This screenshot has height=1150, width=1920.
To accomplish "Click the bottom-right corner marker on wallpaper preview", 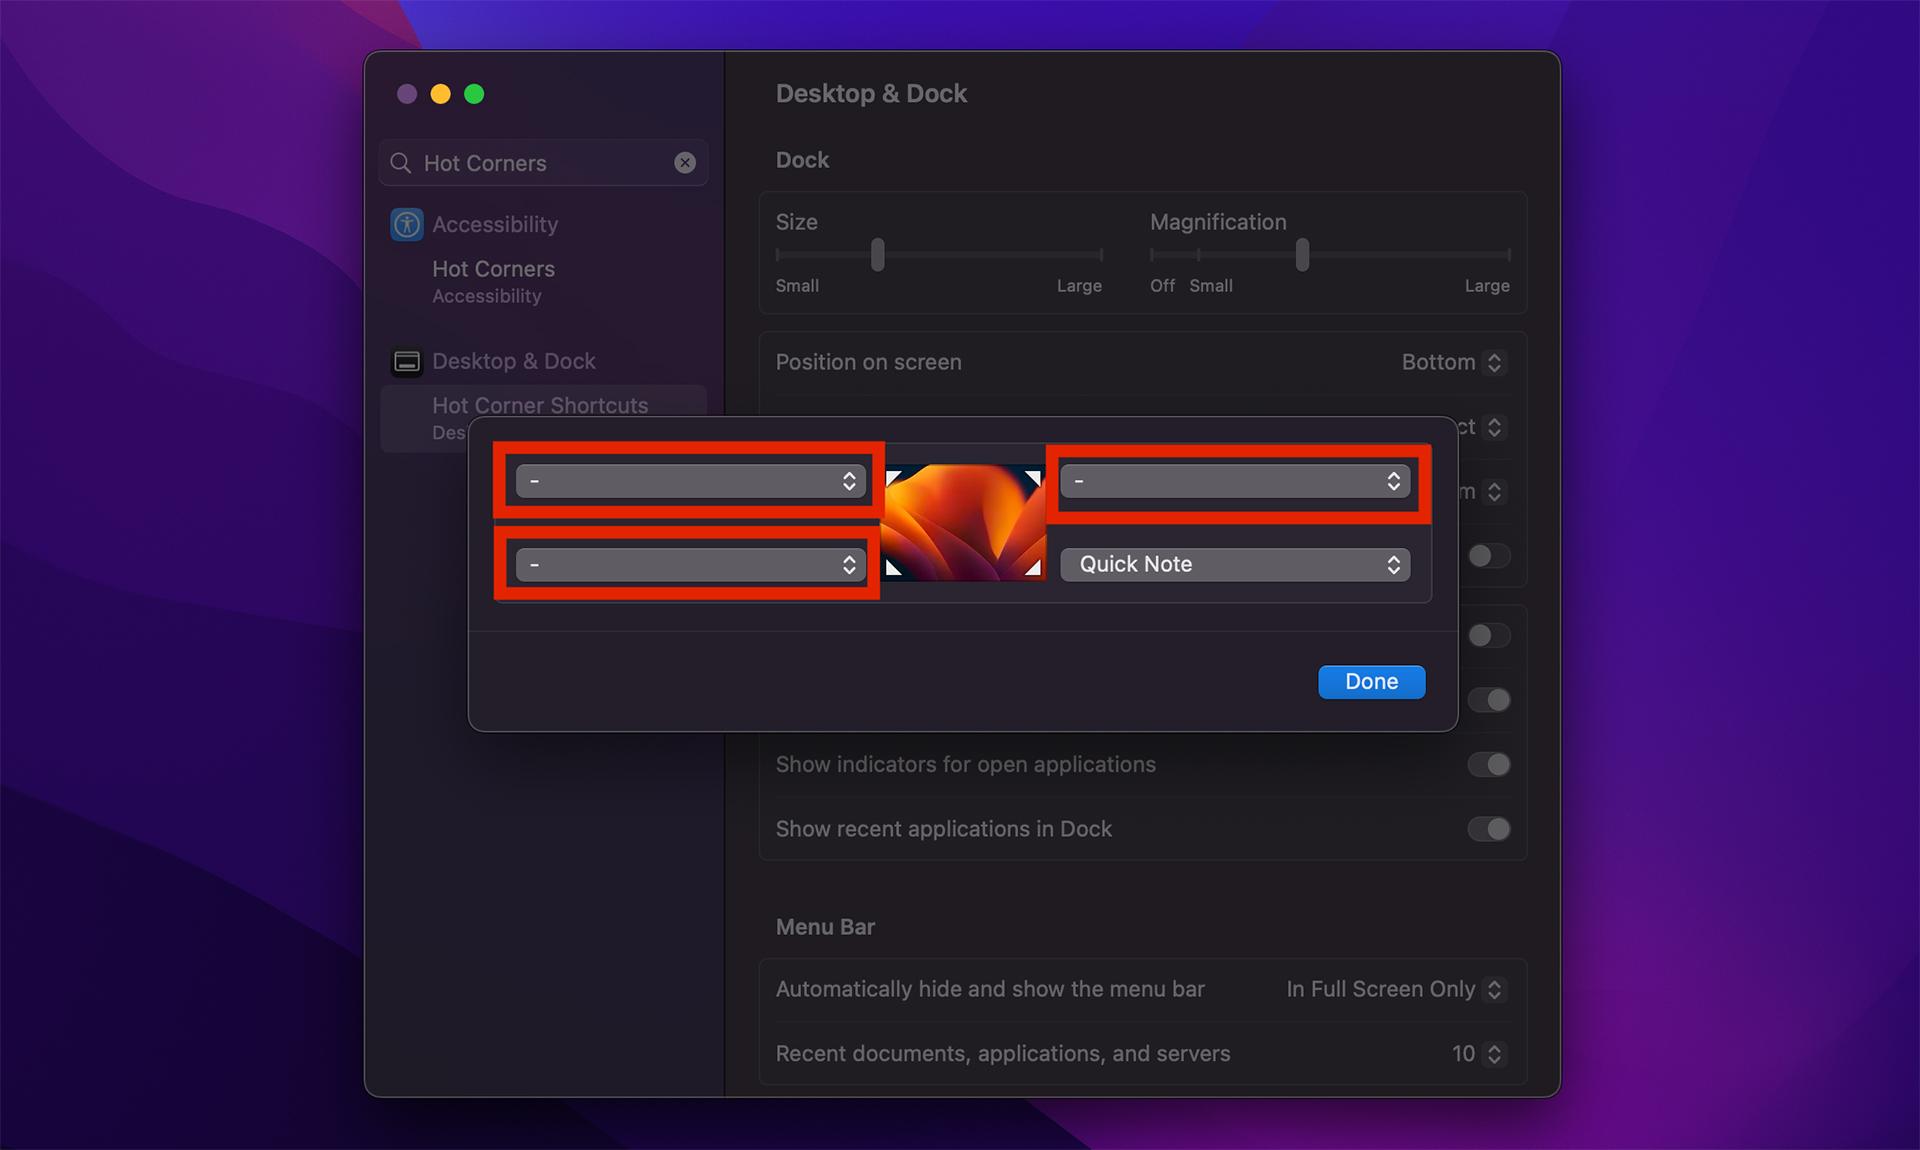I will pyautogui.click(x=1033, y=568).
